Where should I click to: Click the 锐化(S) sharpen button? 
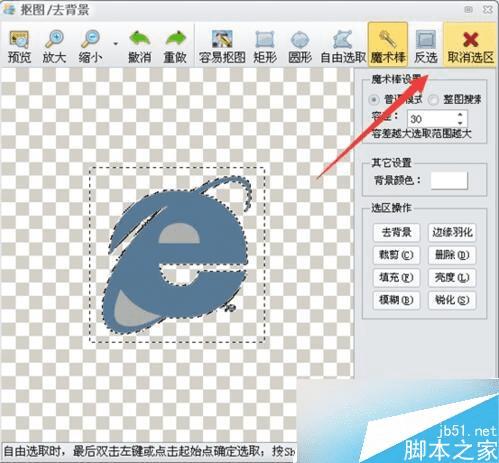452,300
